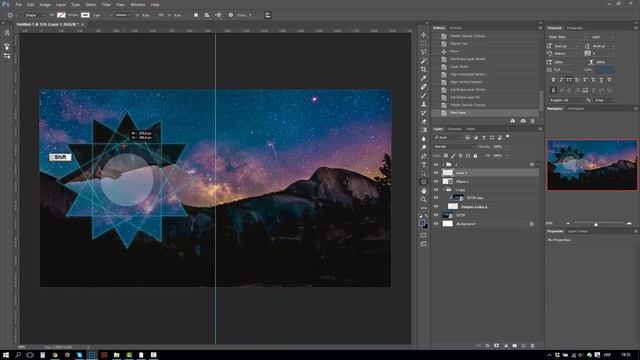
Task: Click Character panel text color swatch
Action: [604, 70]
